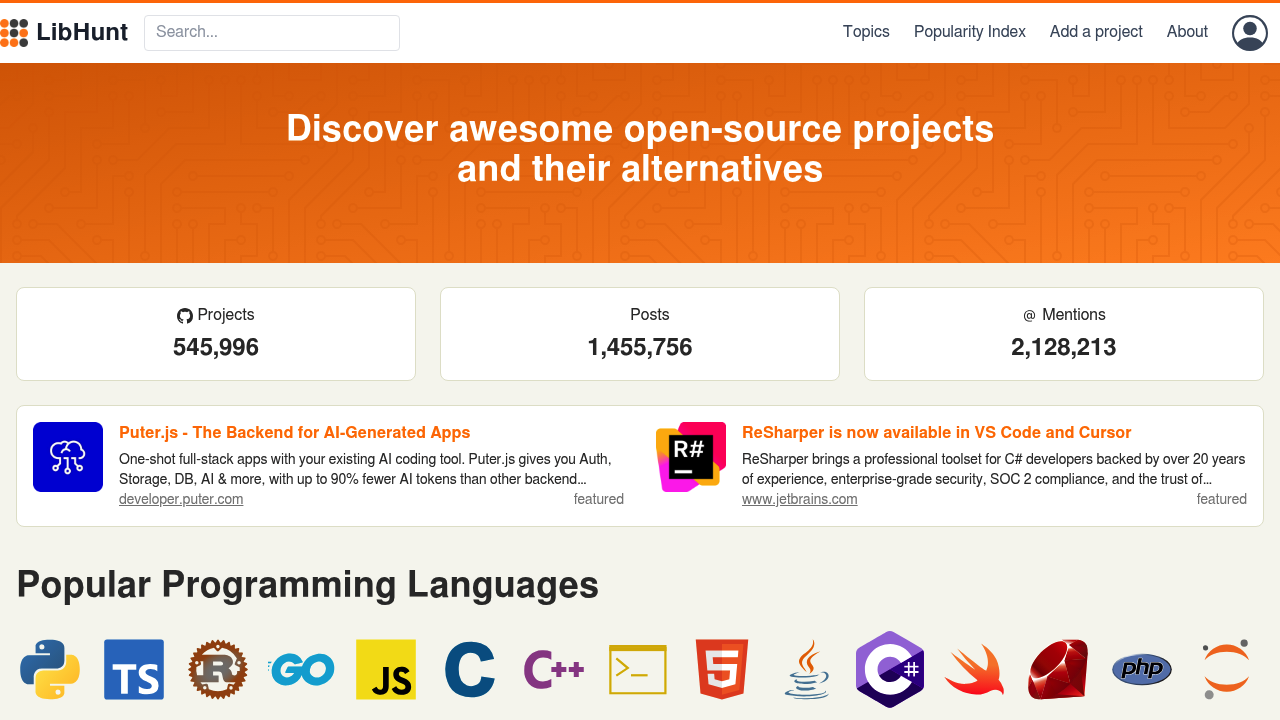Click the ReSharper ad description text
Viewport: 1280px width, 720px height.
coord(994,469)
